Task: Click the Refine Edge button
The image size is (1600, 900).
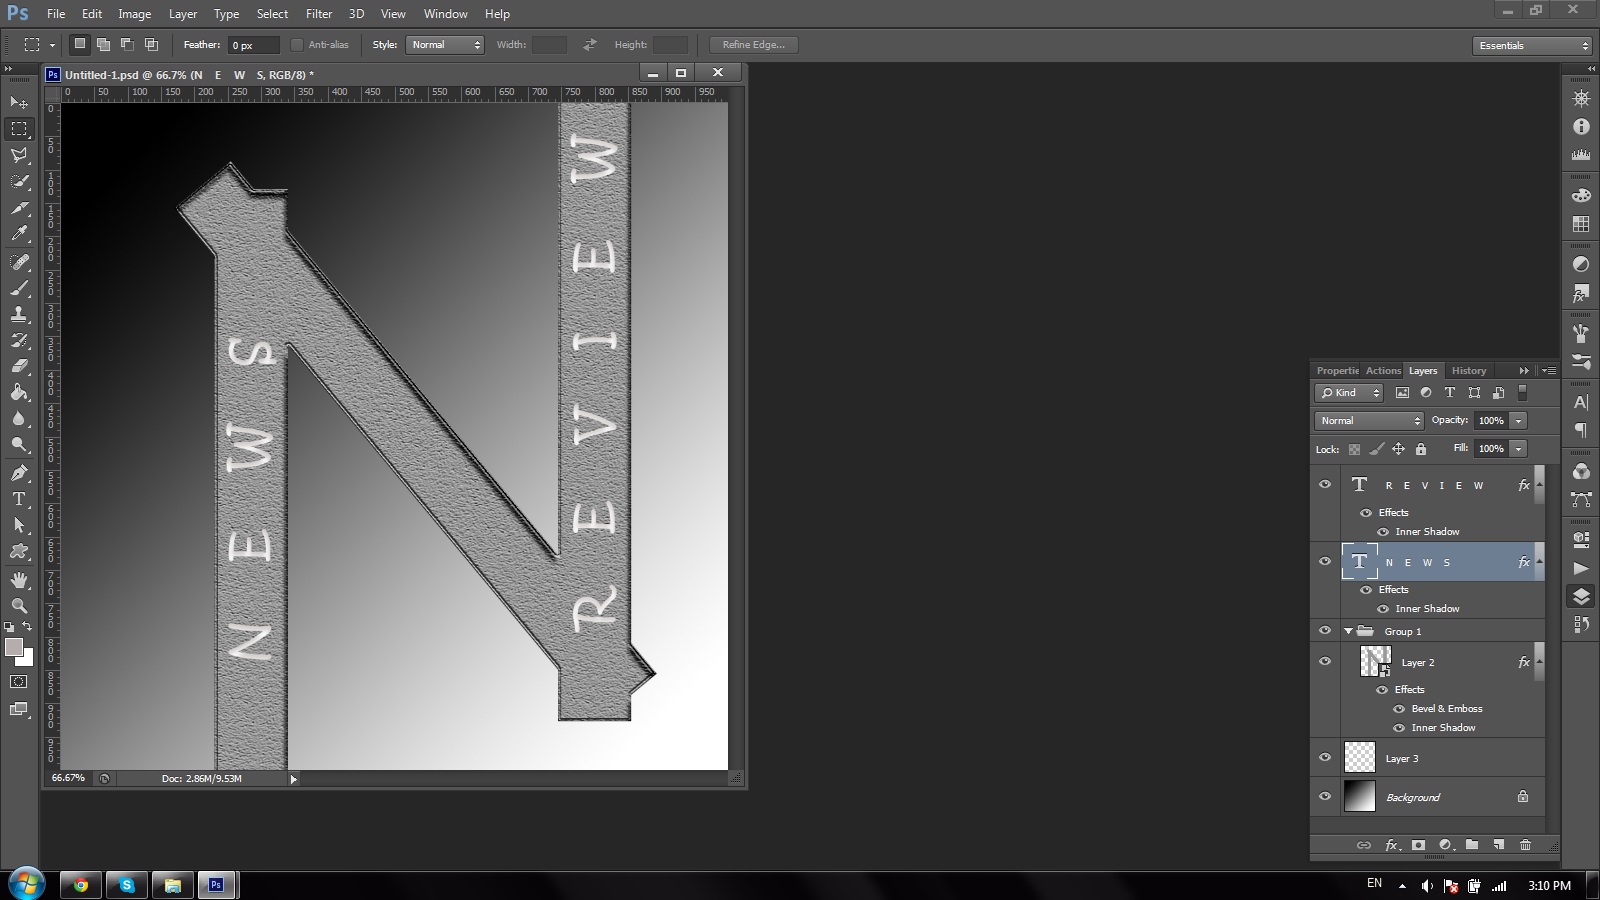Action: pyautogui.click(x=753, y=45)
